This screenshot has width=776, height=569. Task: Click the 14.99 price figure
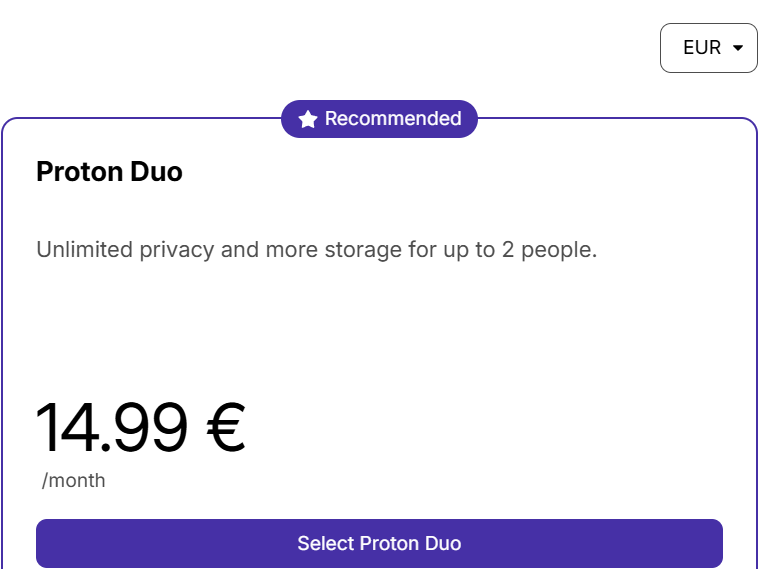(x=112, y=428)
